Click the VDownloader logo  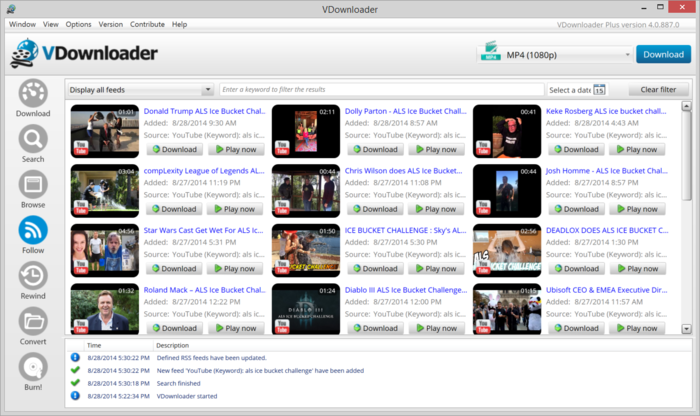(x=84, y=54)
